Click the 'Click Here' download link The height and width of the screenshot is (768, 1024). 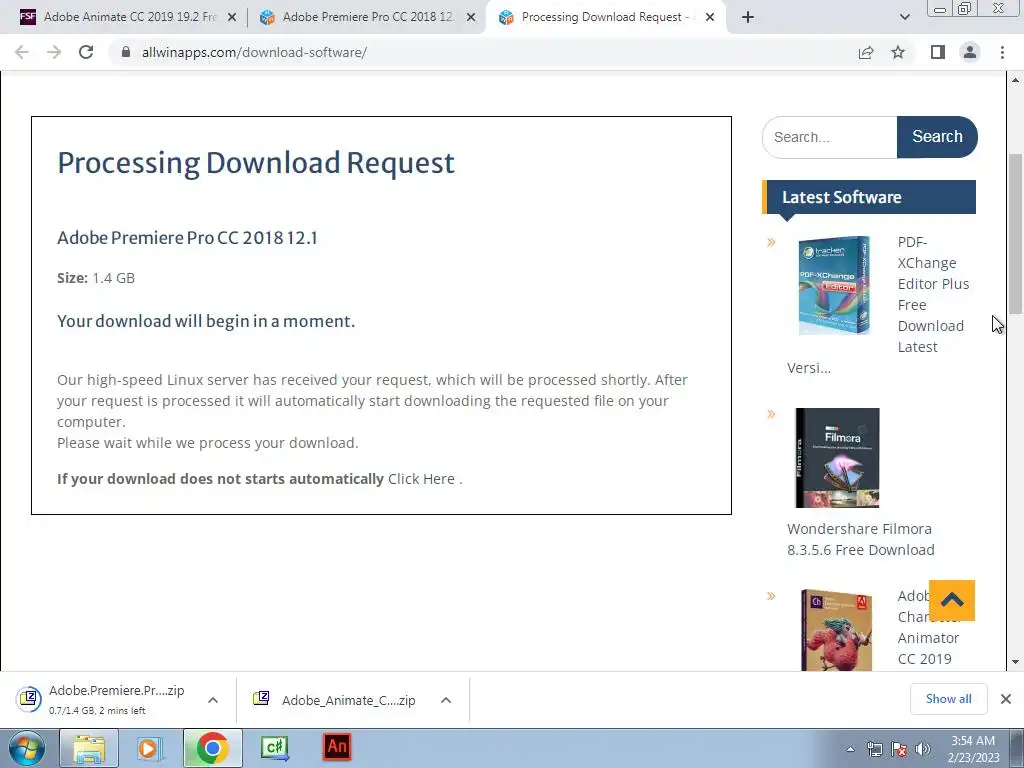(421, 479)
